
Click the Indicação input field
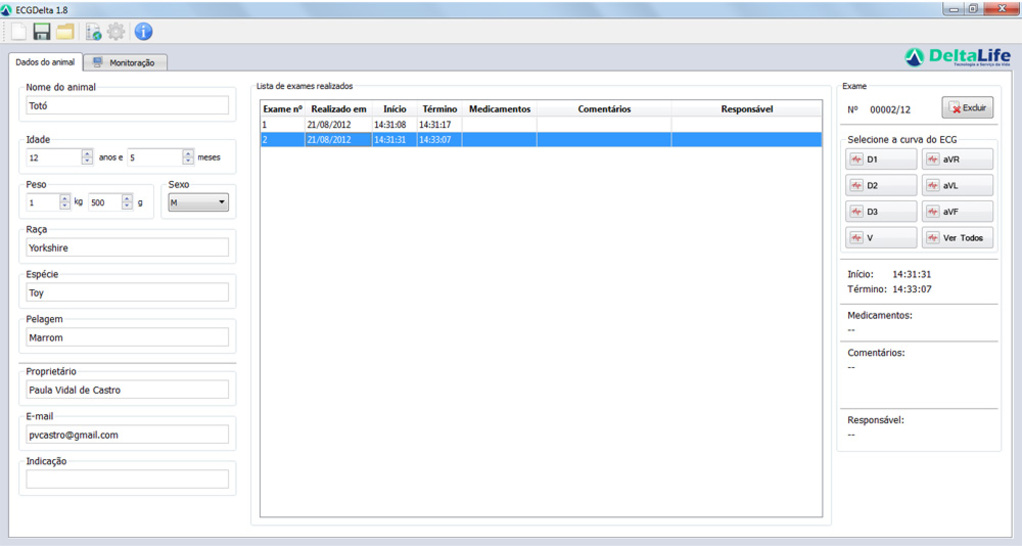(127, 479)
